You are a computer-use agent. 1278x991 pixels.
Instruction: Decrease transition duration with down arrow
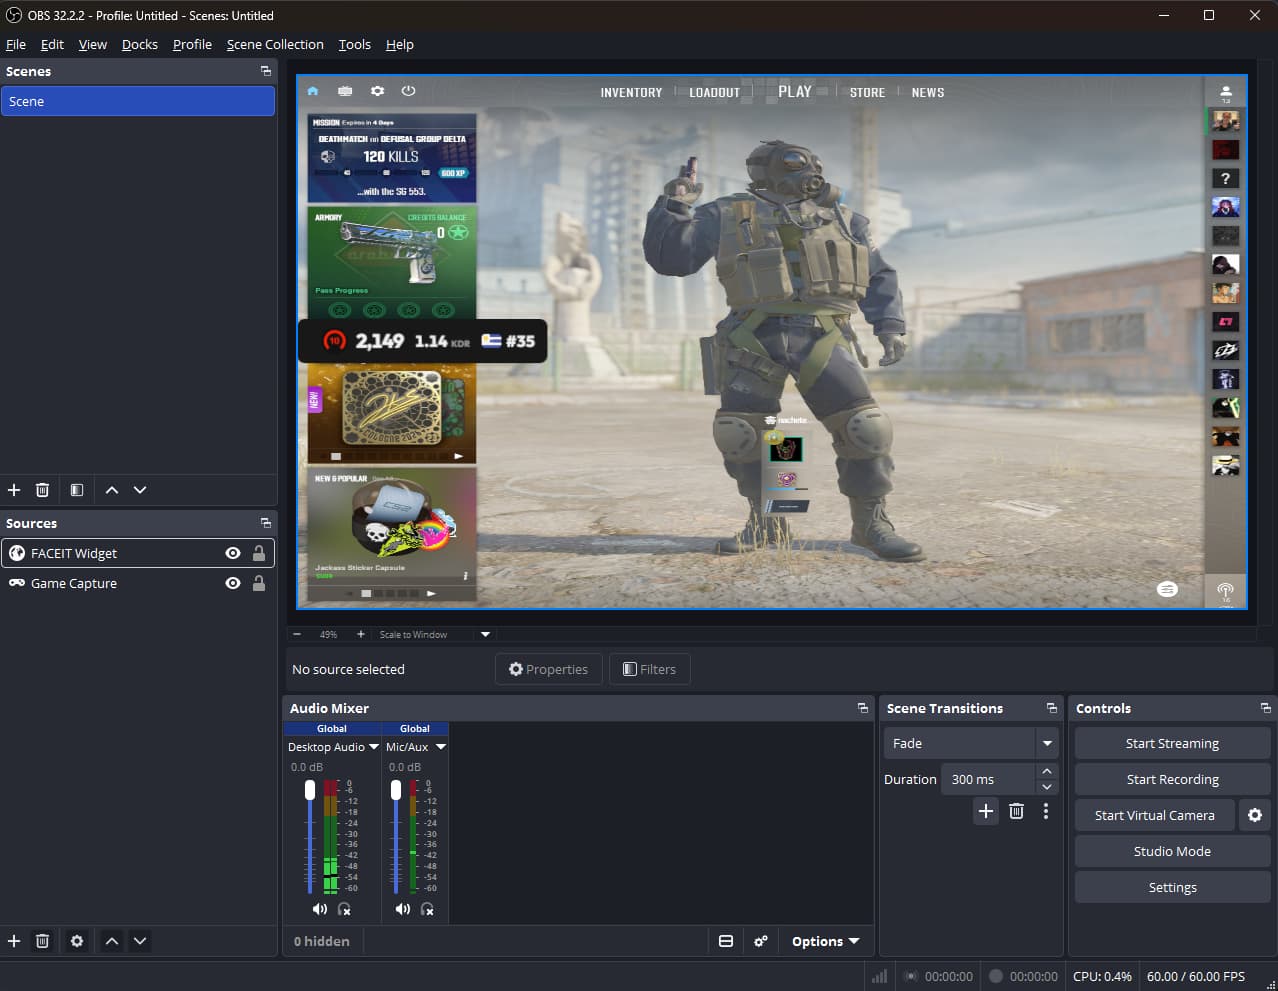[1047, 787]
